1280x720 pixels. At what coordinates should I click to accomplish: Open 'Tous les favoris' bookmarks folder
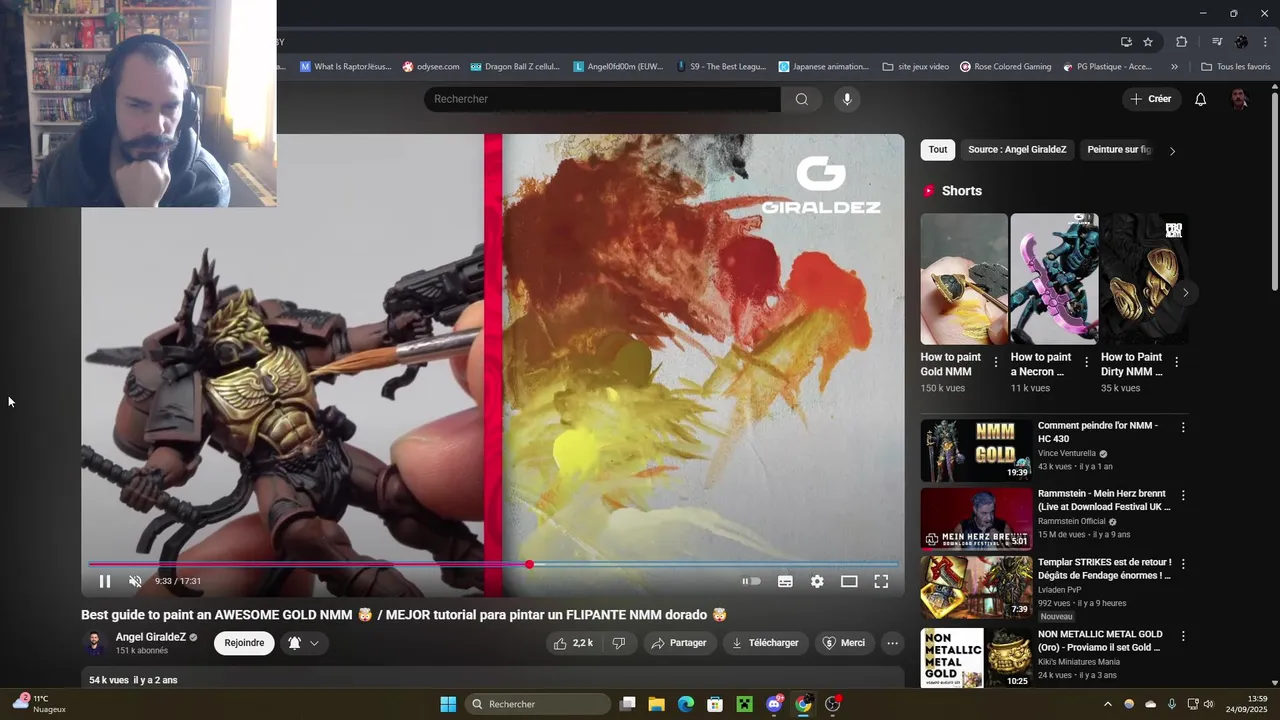(x=1236, y=67)
